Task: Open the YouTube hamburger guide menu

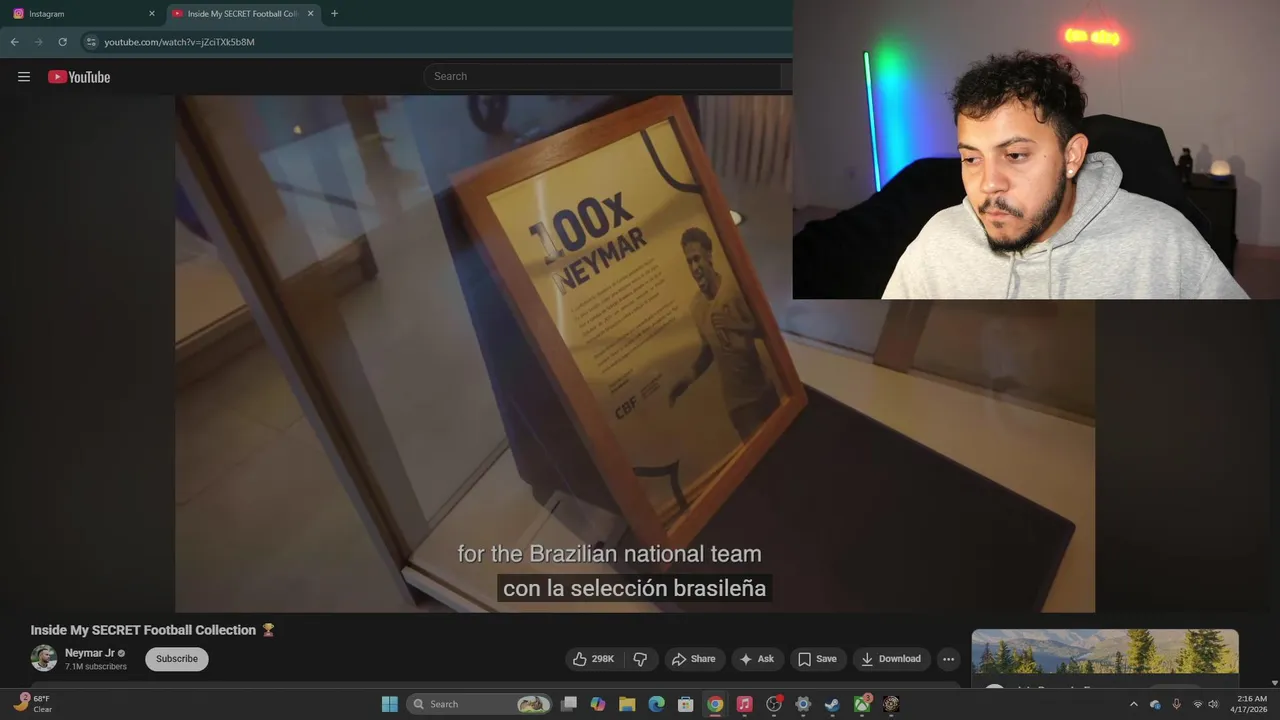Action: 24,77
